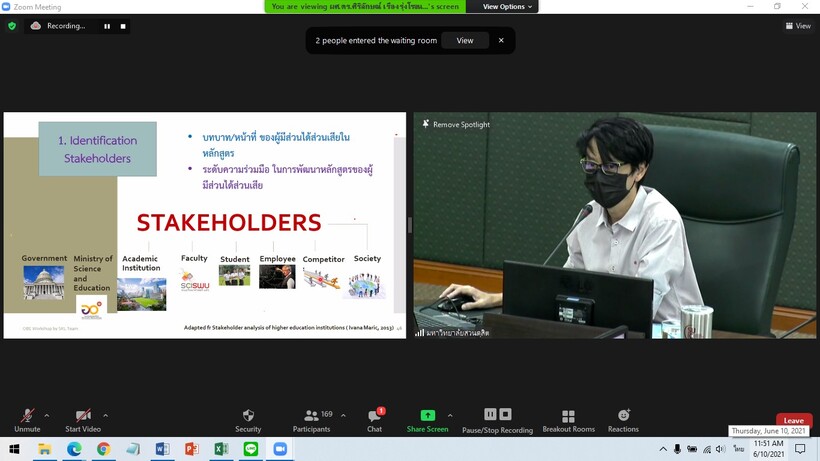Switch Thai input language indicator
The width and height of the screenshot is (820, 461).
(738, 449)
